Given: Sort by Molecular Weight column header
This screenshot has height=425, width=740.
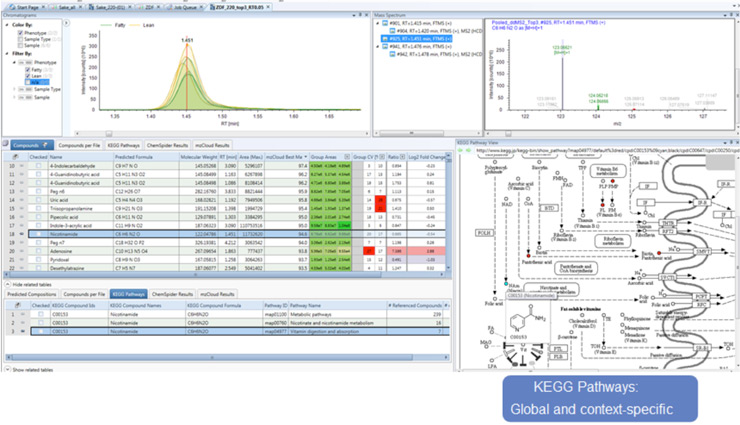Looking at the screenshot, I should [x=199, y=157].
